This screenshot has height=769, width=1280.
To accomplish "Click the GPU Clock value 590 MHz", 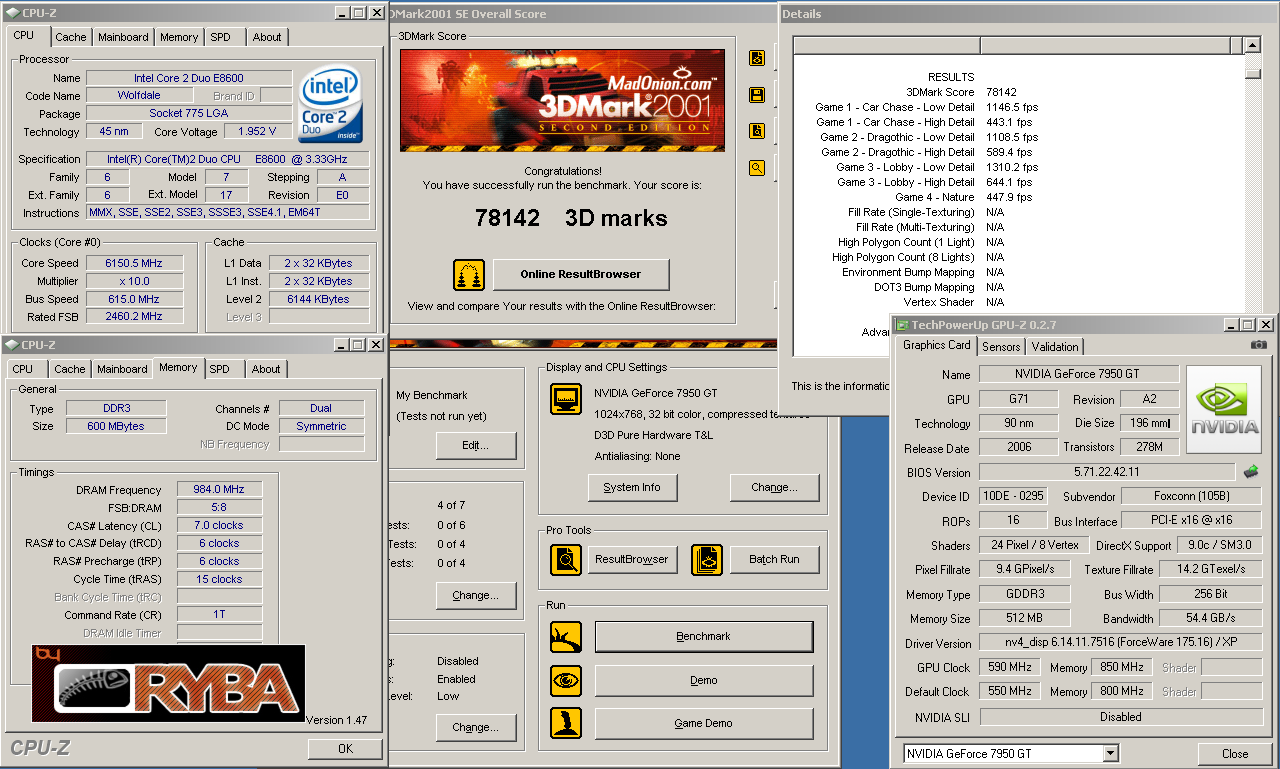I will [1009, 667].
